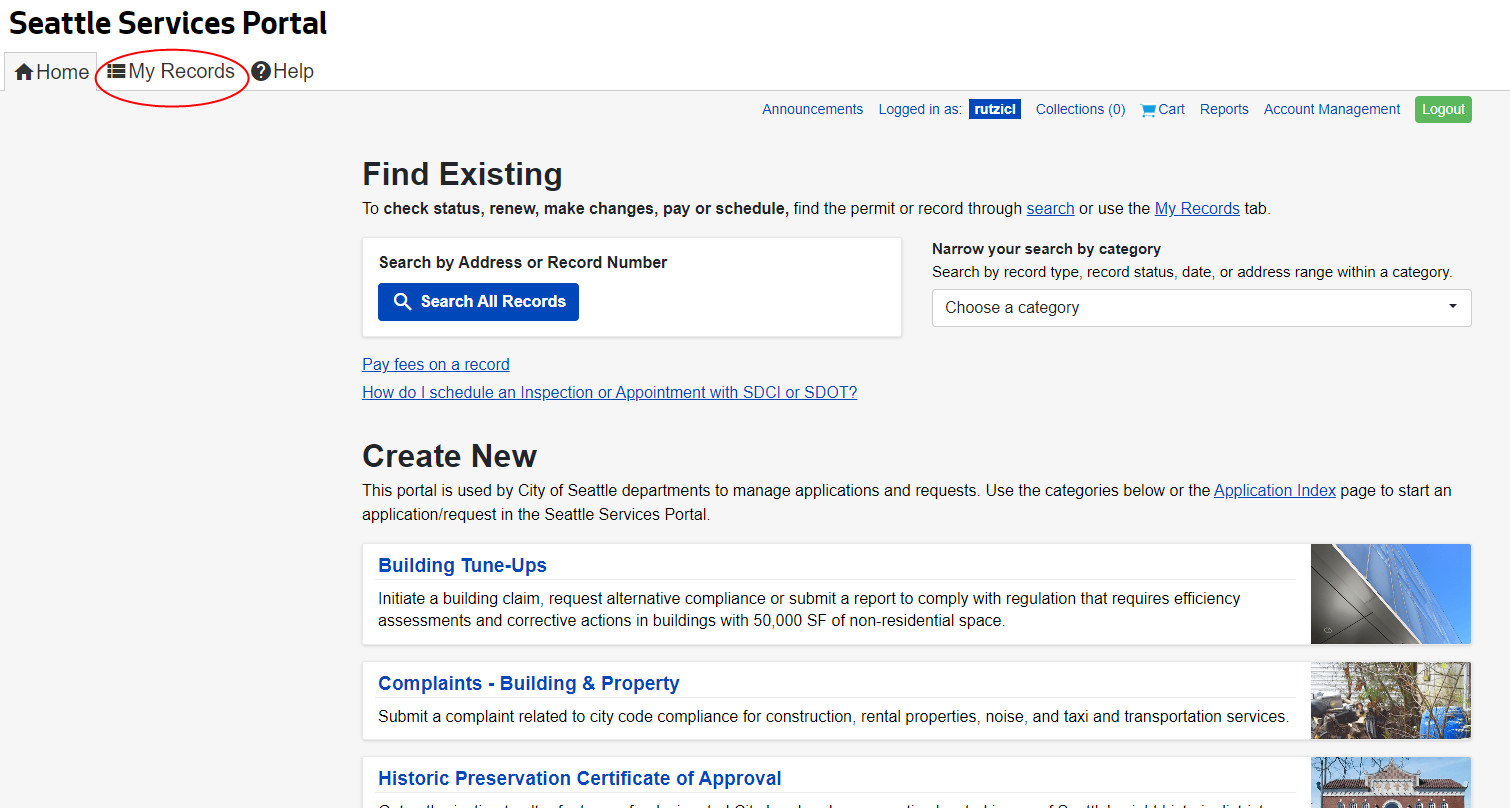Image resolution: width=1510 pixels, height=808 pixels.
Task: Click the magnifying glass on Search All Records
Action: tap(403, 301)
